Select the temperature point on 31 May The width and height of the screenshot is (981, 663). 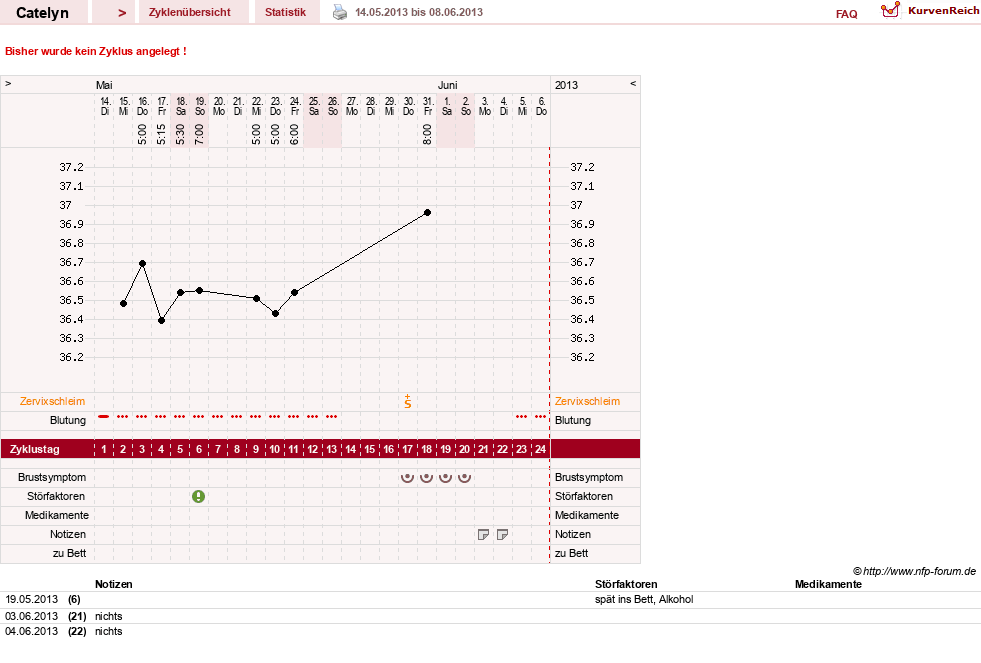pyautogui.click(x=427, y=213)
